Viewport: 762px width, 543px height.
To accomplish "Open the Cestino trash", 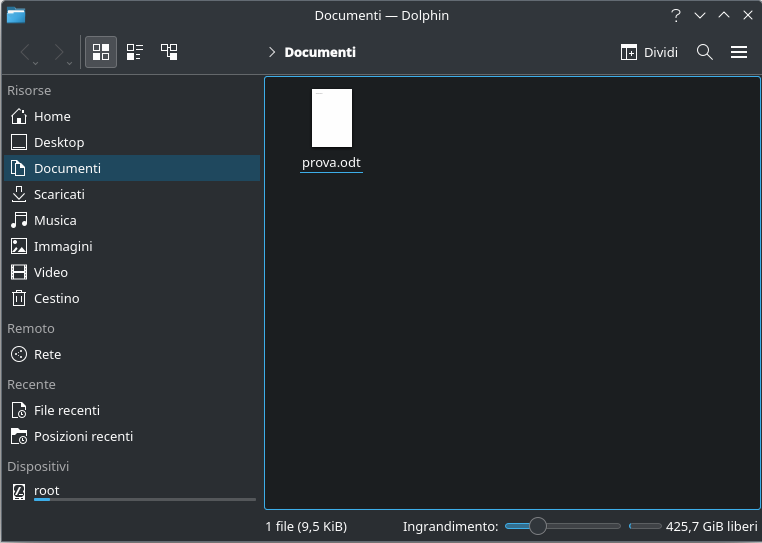I will click(x=56, y=298).
